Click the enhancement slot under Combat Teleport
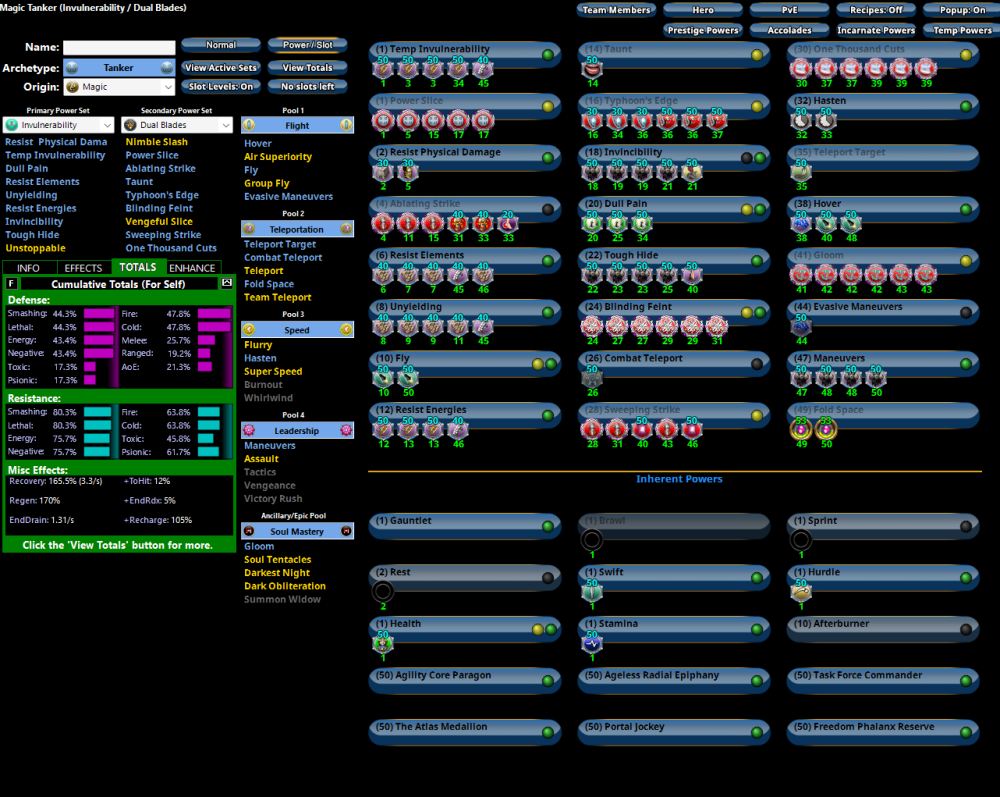Screen dimensions: 1000x797 [592, 377]
